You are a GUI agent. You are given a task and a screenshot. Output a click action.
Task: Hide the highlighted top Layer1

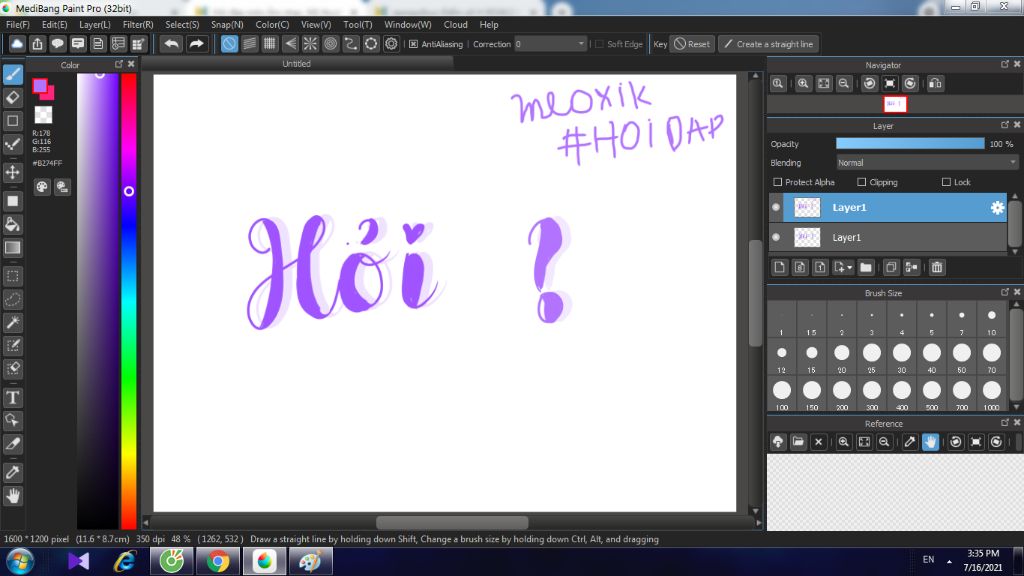[x=776, y=208]
